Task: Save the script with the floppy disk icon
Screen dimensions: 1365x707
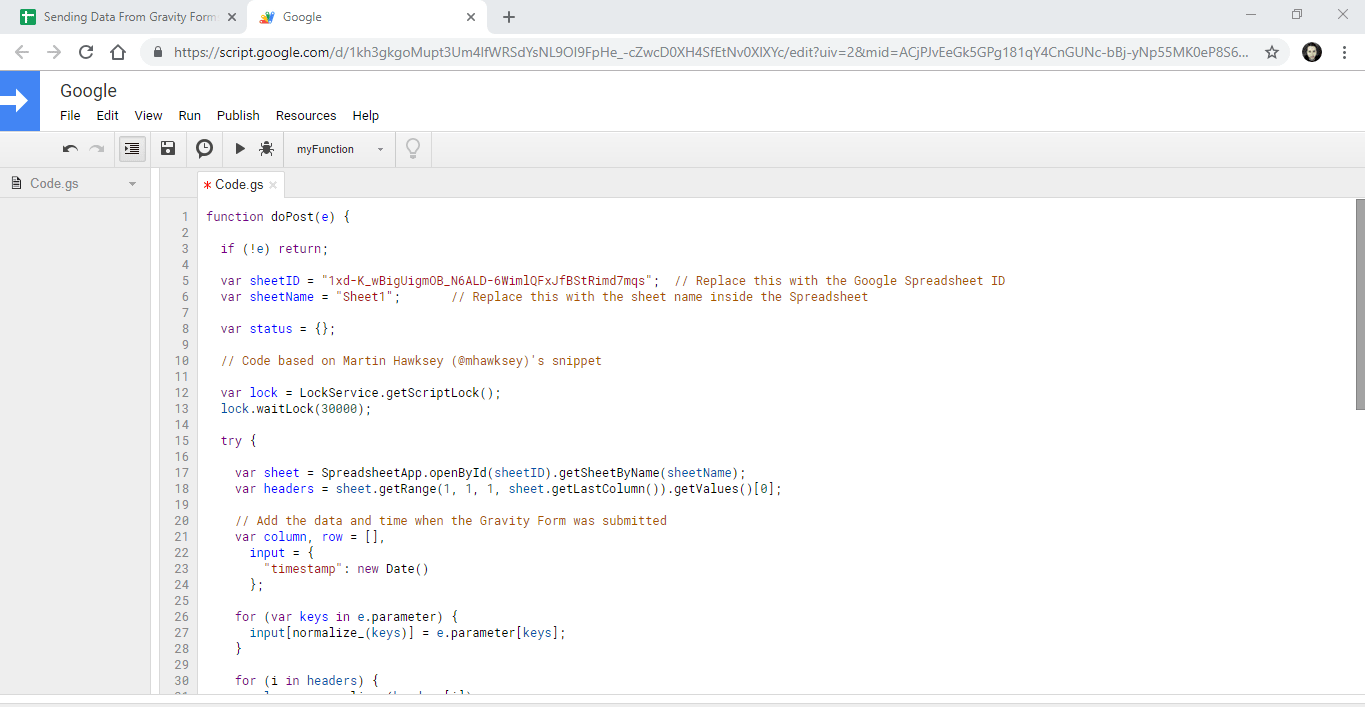Action: click(168, 149)
